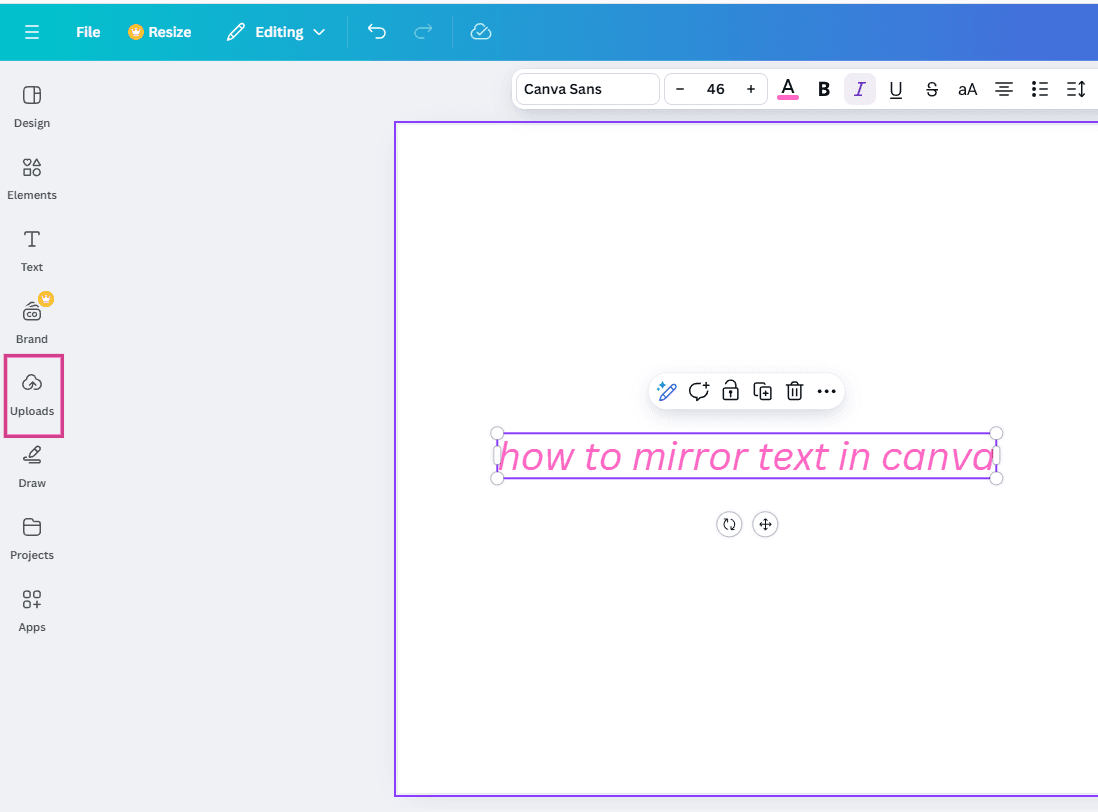Open the three-dot more options menu
This screenshot has width=1098, height=812.
tap(826, 391)
